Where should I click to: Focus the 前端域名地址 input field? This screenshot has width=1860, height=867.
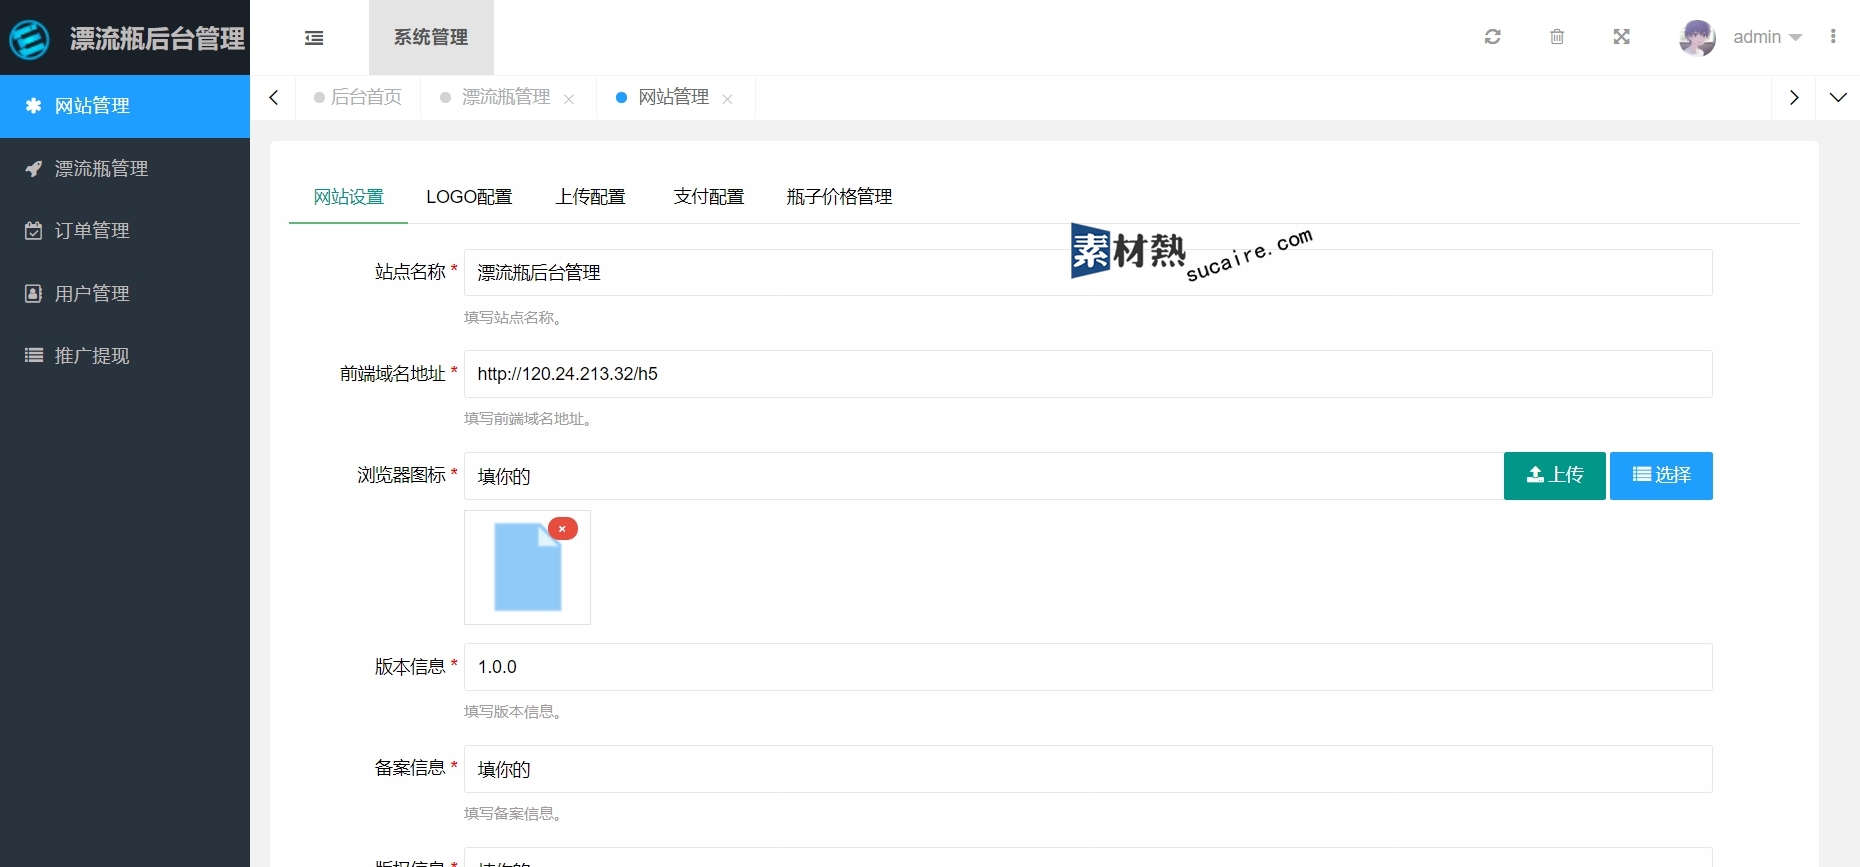click(x=1088, y=374)
